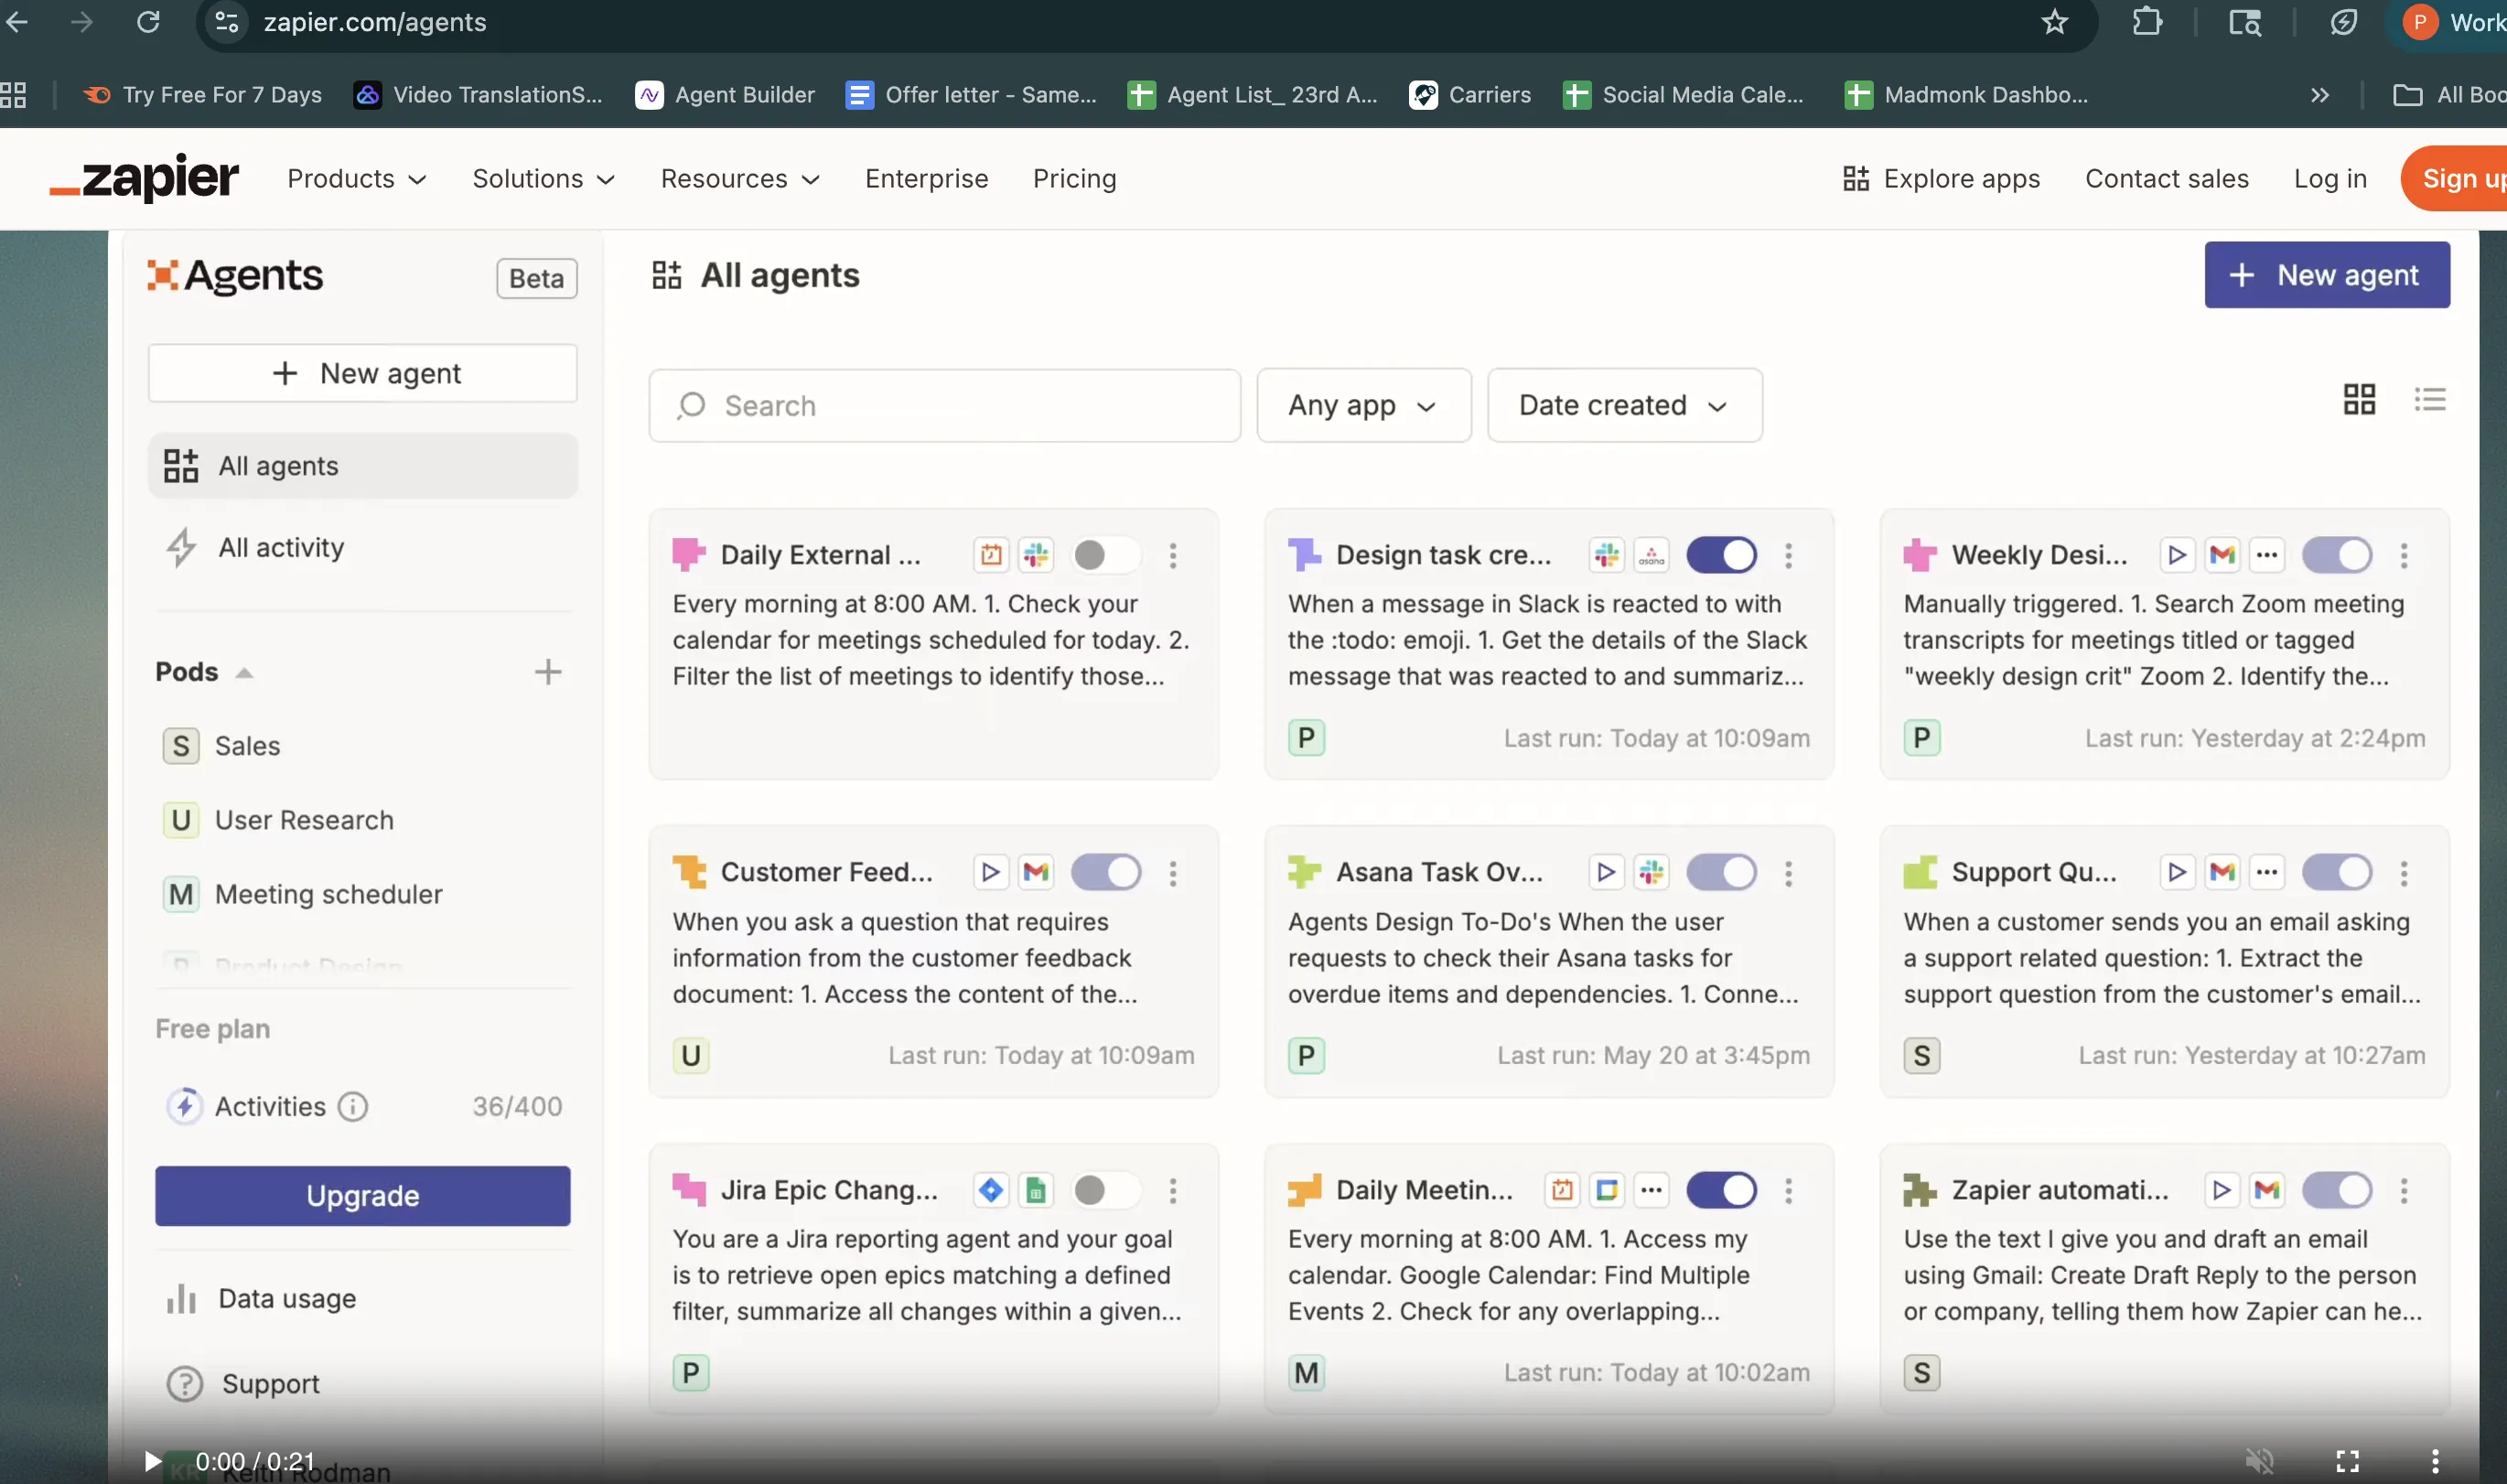2507x1484 pixels.
Task: Switch to grid view layout
Action: (2359, 400)
